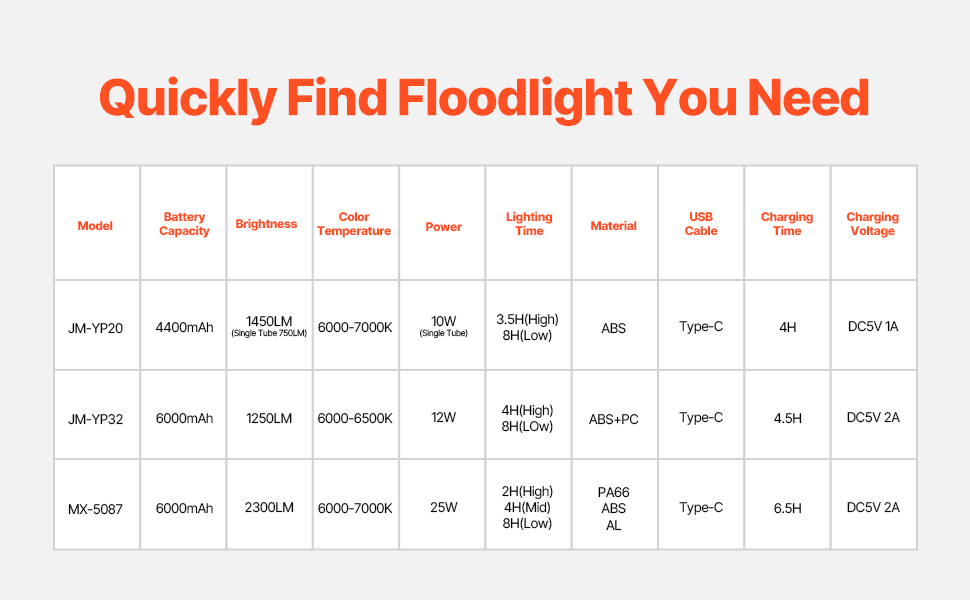The height and width of the screenshot is (600, 970).
Task: Select the 25W power cell
Action: tap(443, 508)
